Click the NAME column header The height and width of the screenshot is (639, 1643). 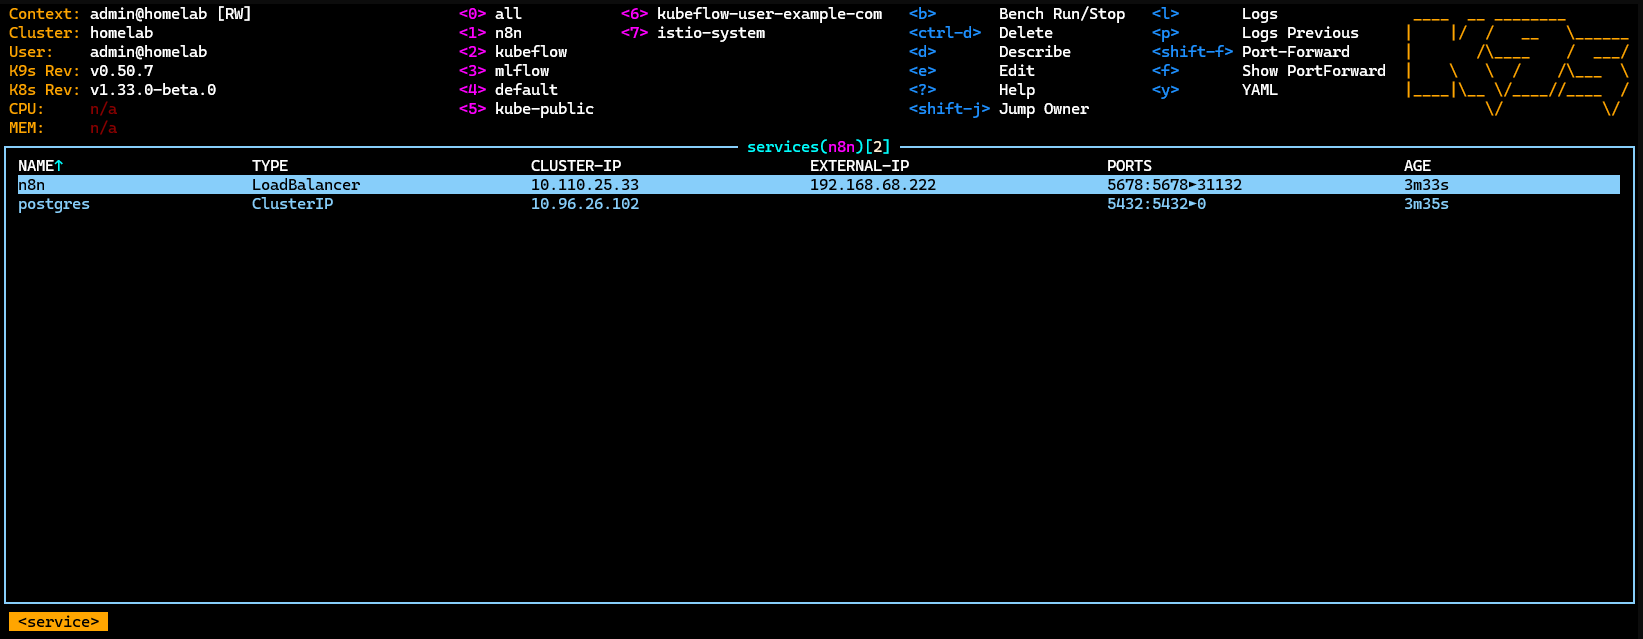pos(41,166)
